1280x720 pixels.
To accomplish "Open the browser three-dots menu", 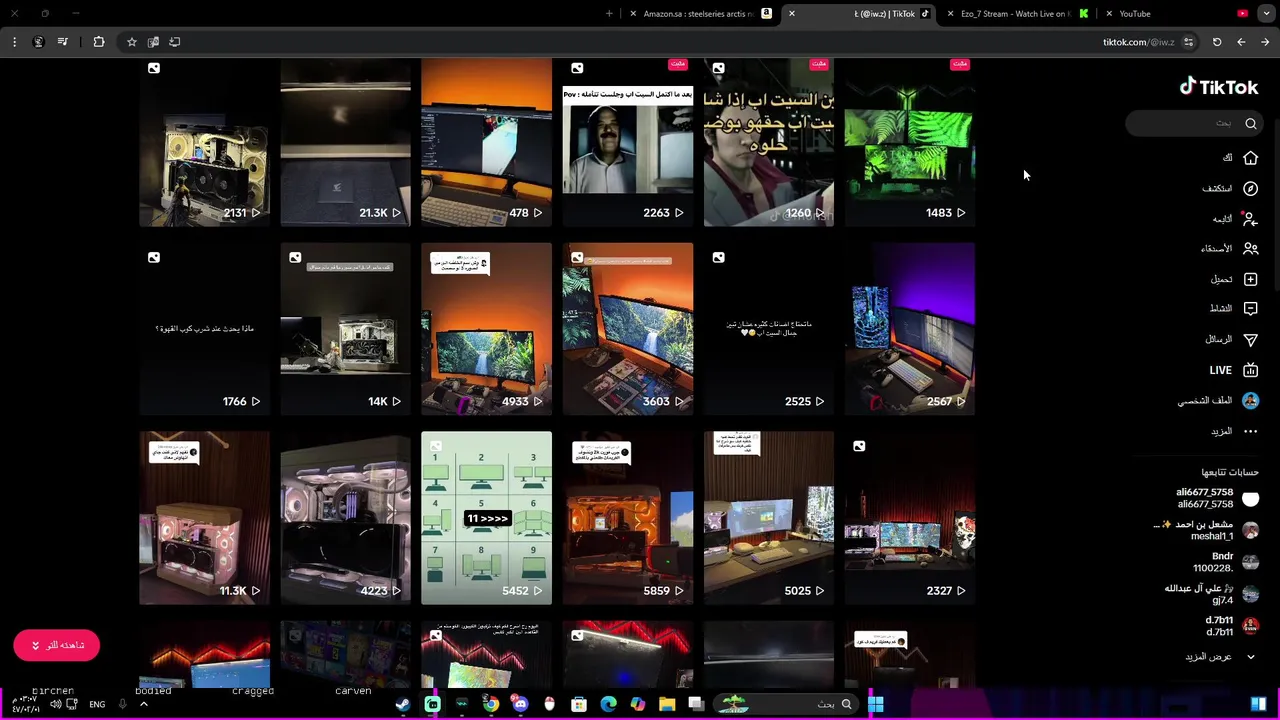I will click(14, 42).
